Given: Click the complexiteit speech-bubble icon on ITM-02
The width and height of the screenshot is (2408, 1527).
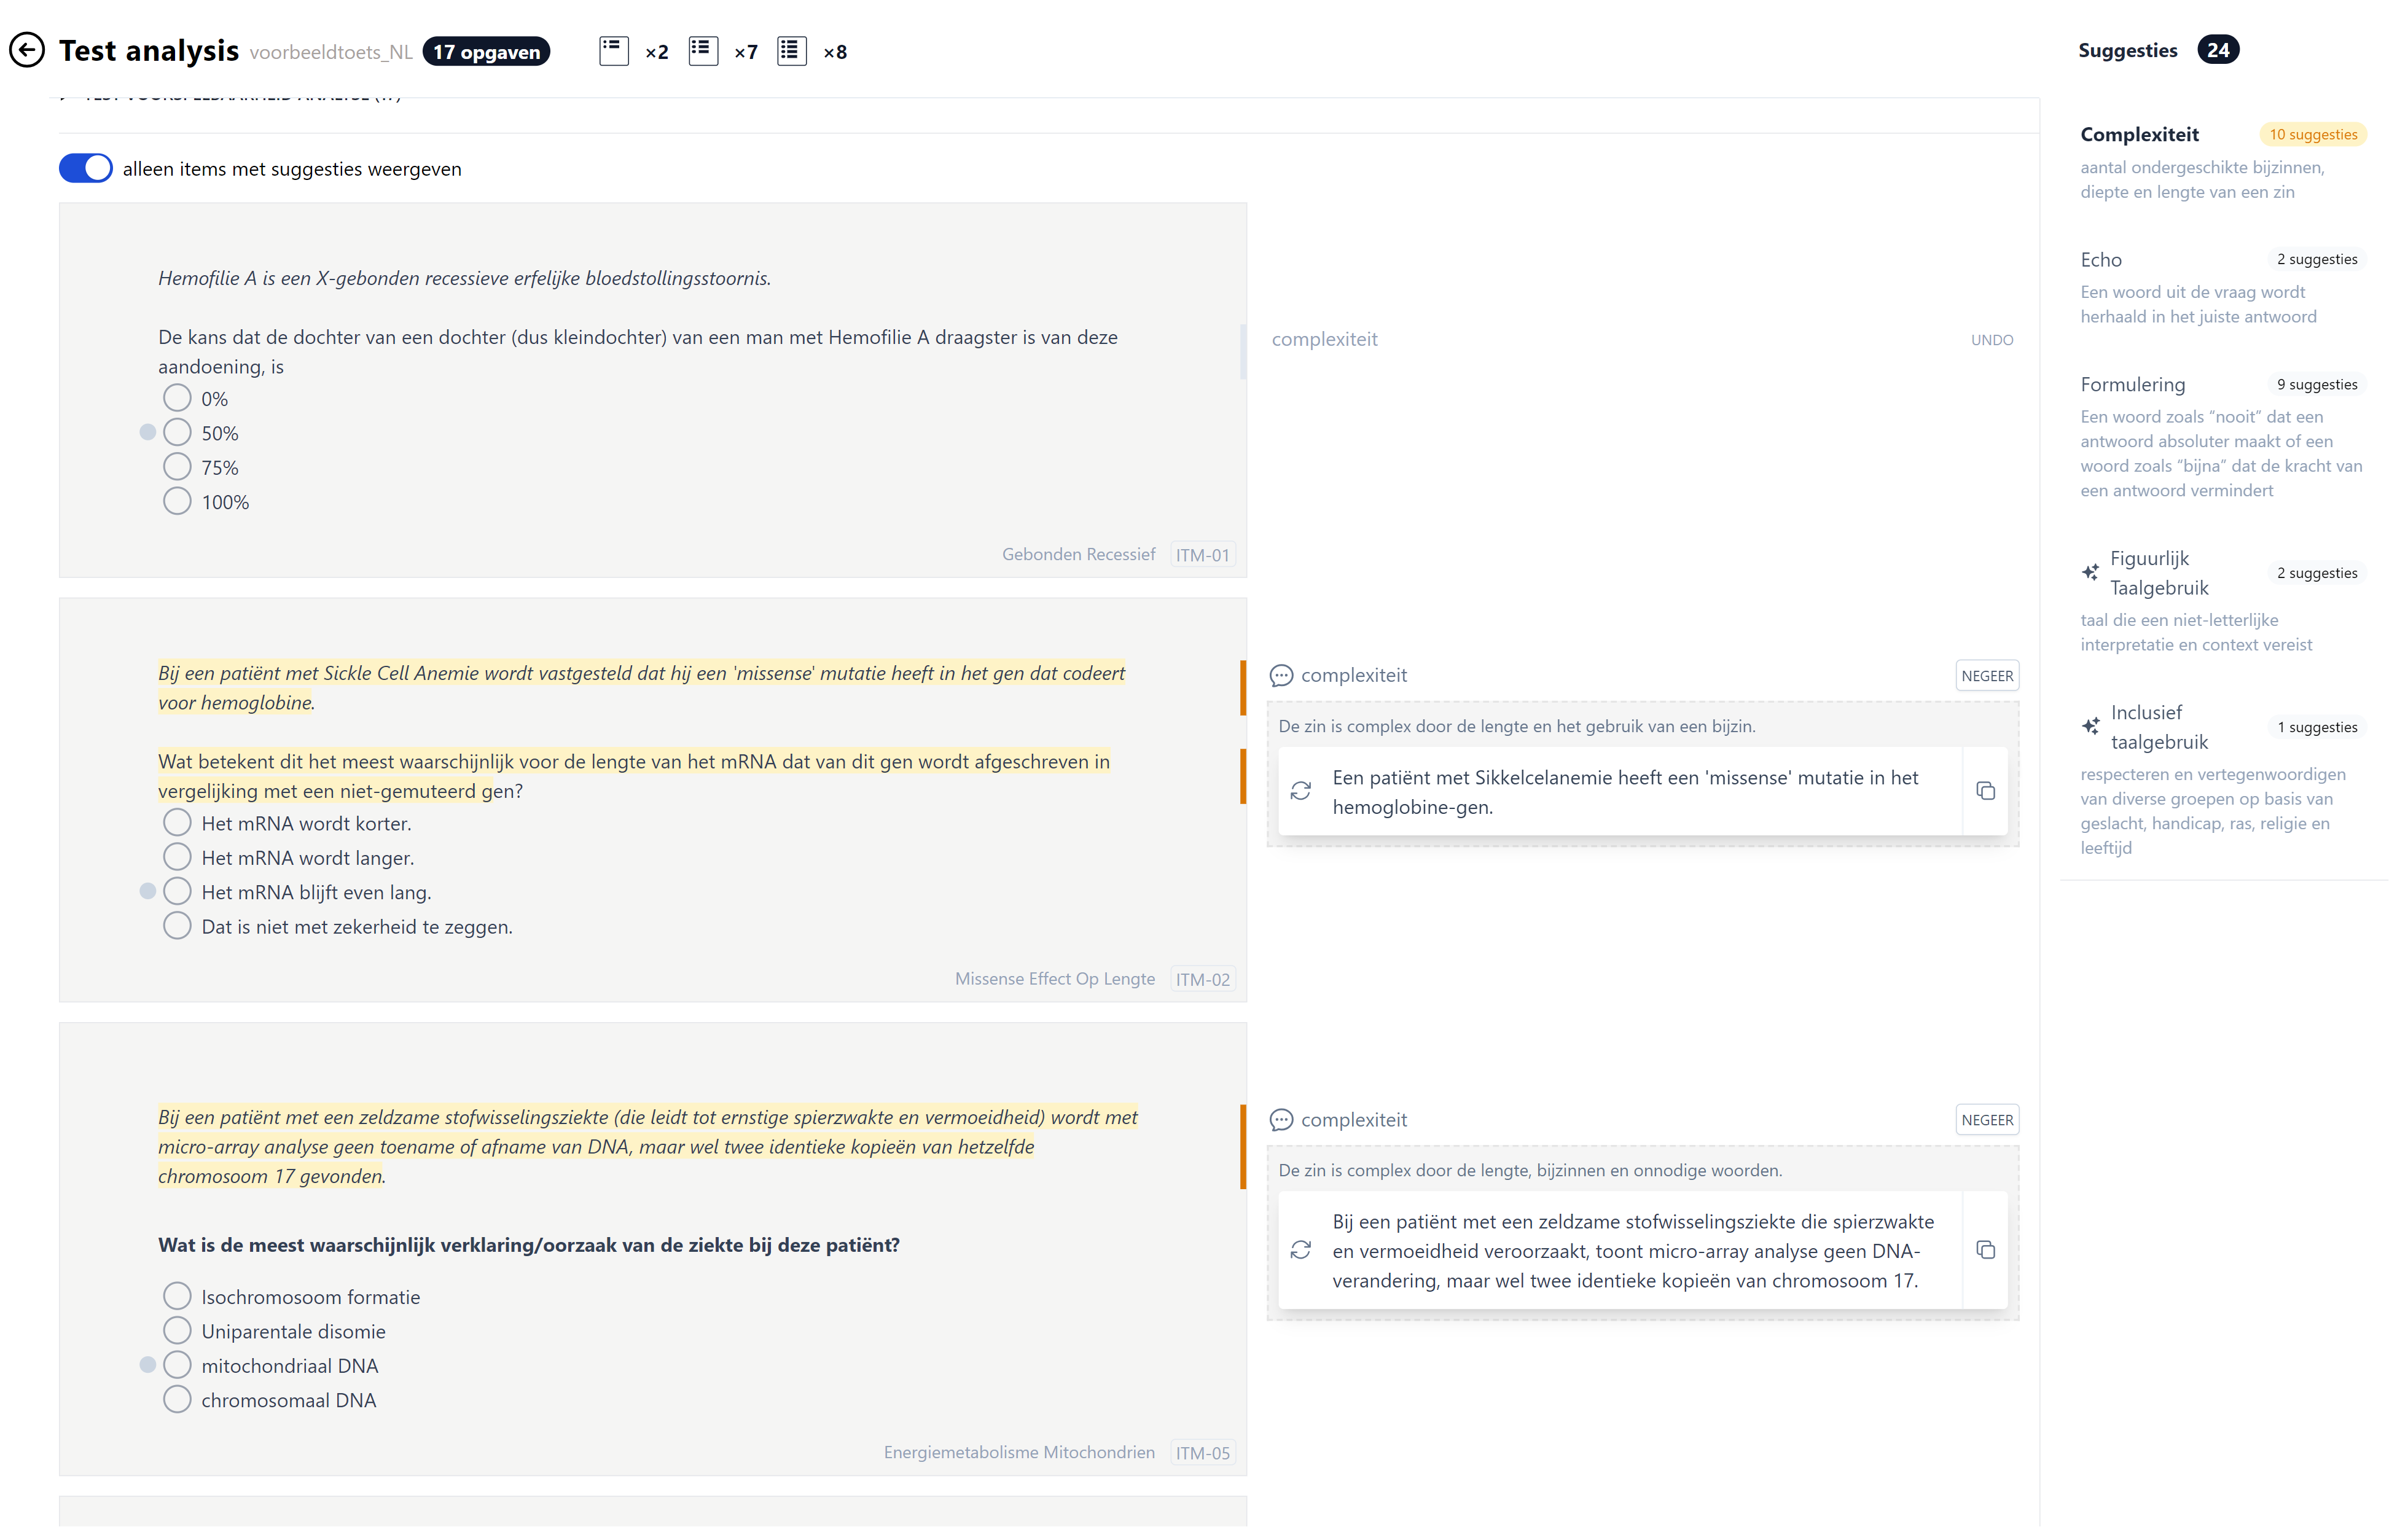Looking at the screenshot, I should 1281,675.
